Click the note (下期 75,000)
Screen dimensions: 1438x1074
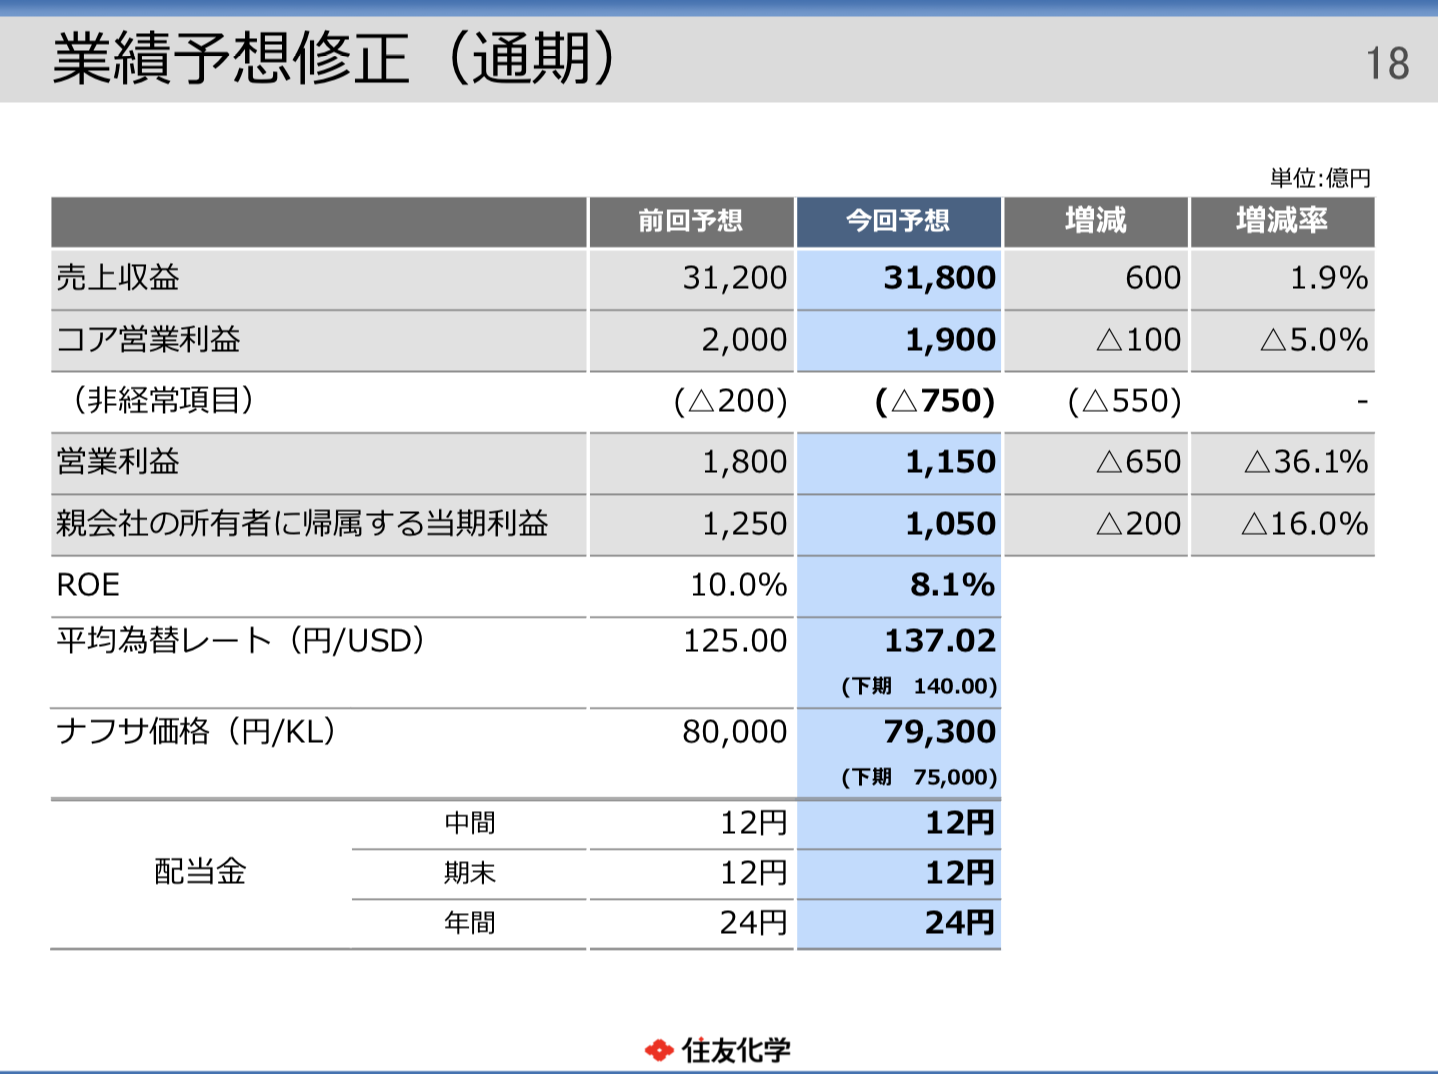point(919,778)
